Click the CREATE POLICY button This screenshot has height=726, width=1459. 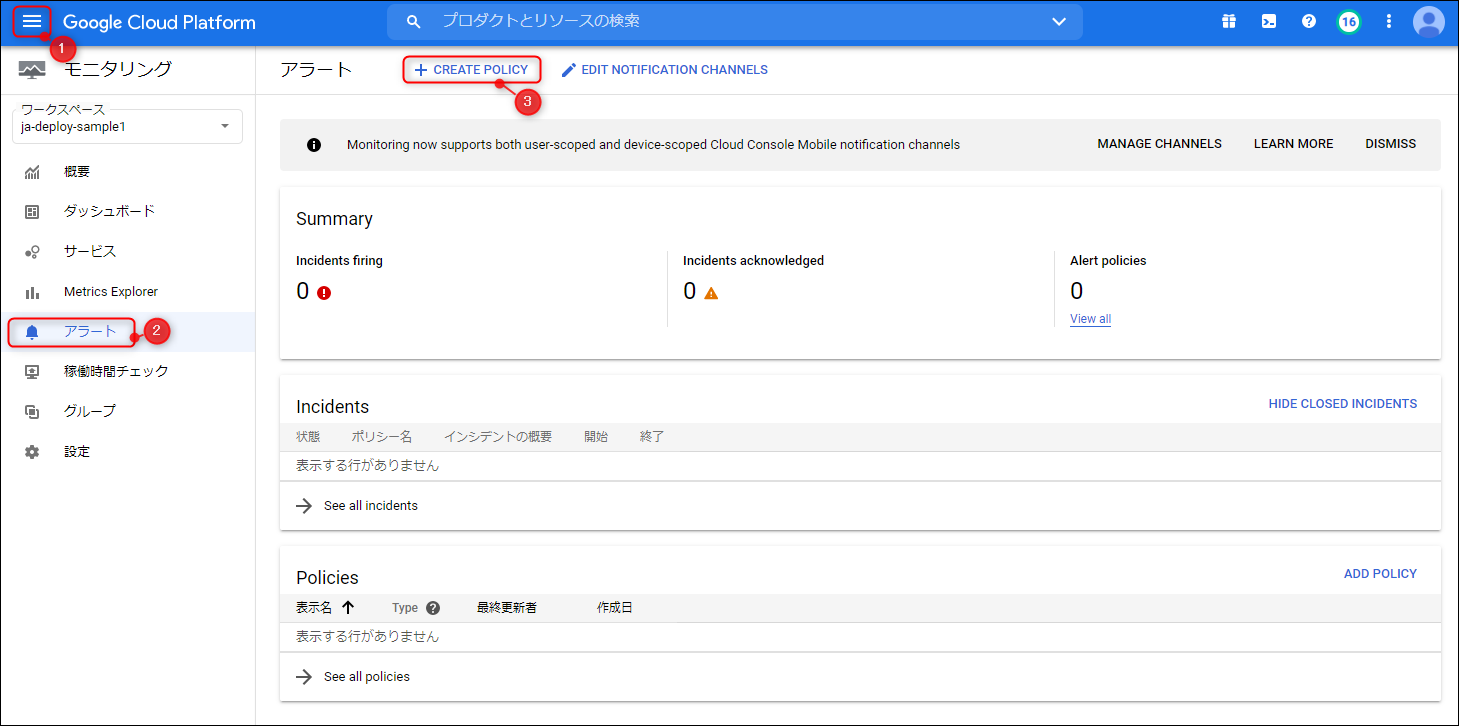[x=472, y=70]
